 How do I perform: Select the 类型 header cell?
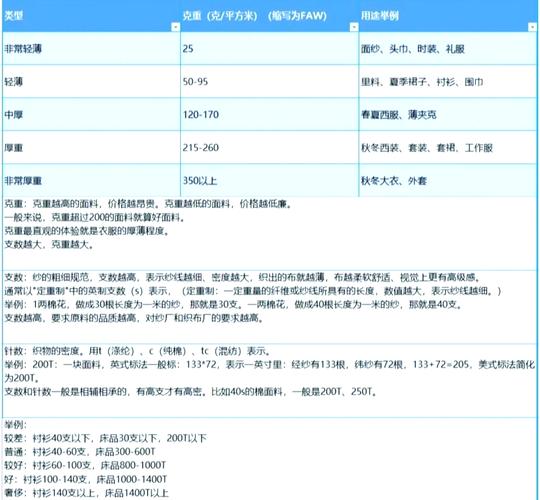point(91,16)
